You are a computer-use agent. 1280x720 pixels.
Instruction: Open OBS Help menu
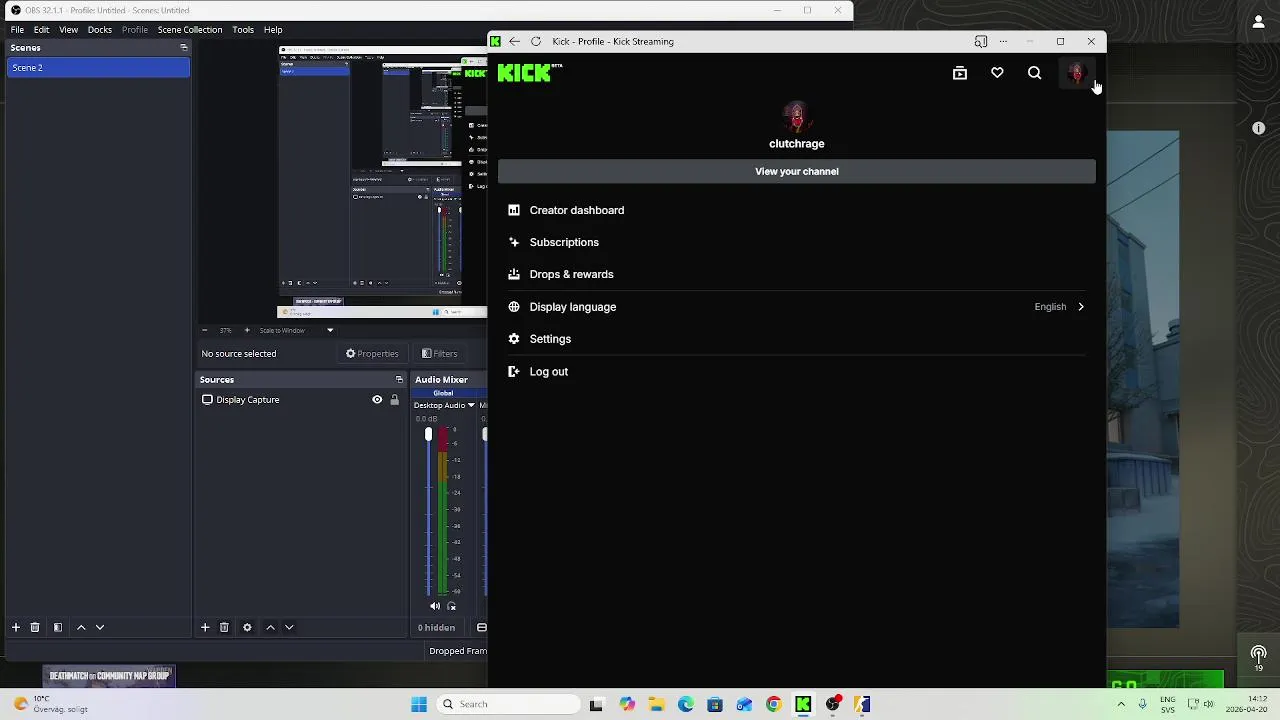pyautogui.click(x=273, y=29)
